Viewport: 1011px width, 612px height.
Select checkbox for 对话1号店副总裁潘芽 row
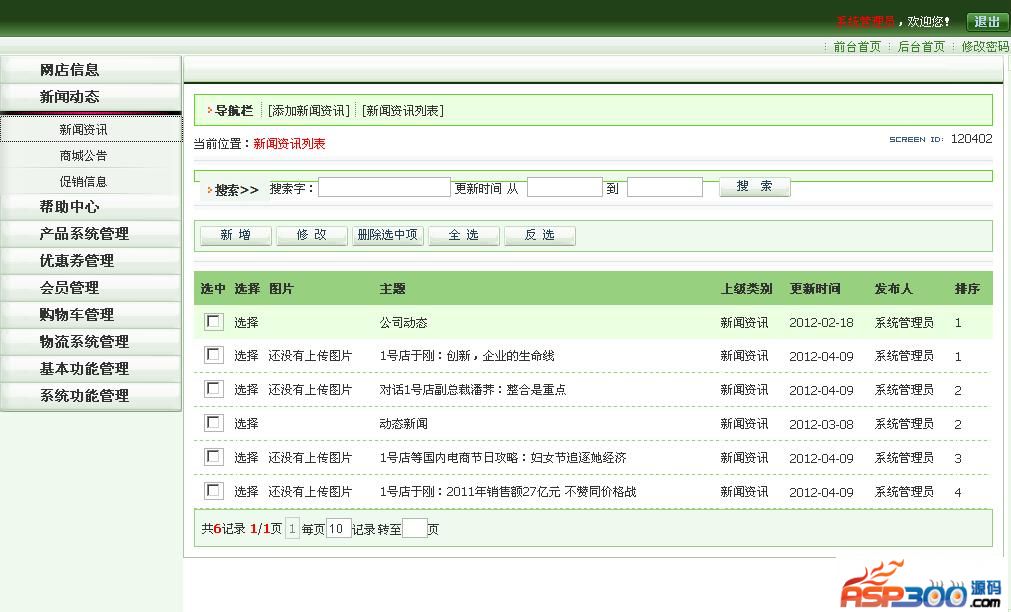(x=213, y=389)
